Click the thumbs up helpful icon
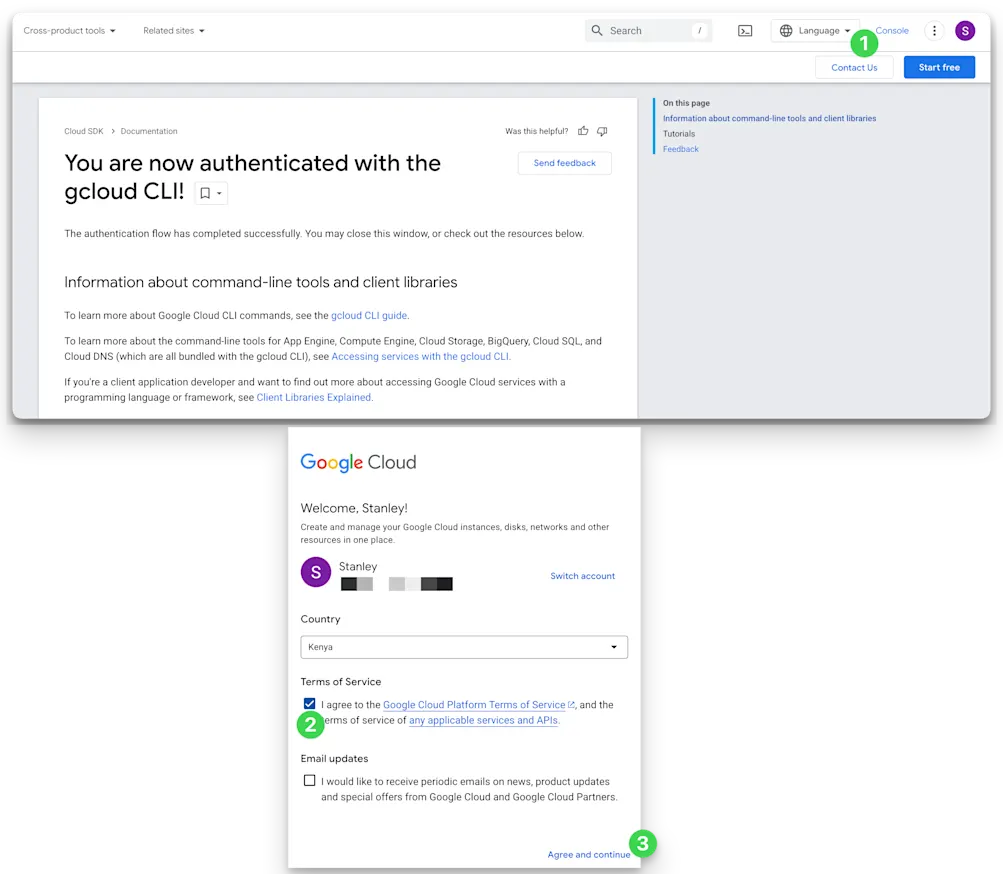This screenshot has height=874, width=1003. click(583, 131)
